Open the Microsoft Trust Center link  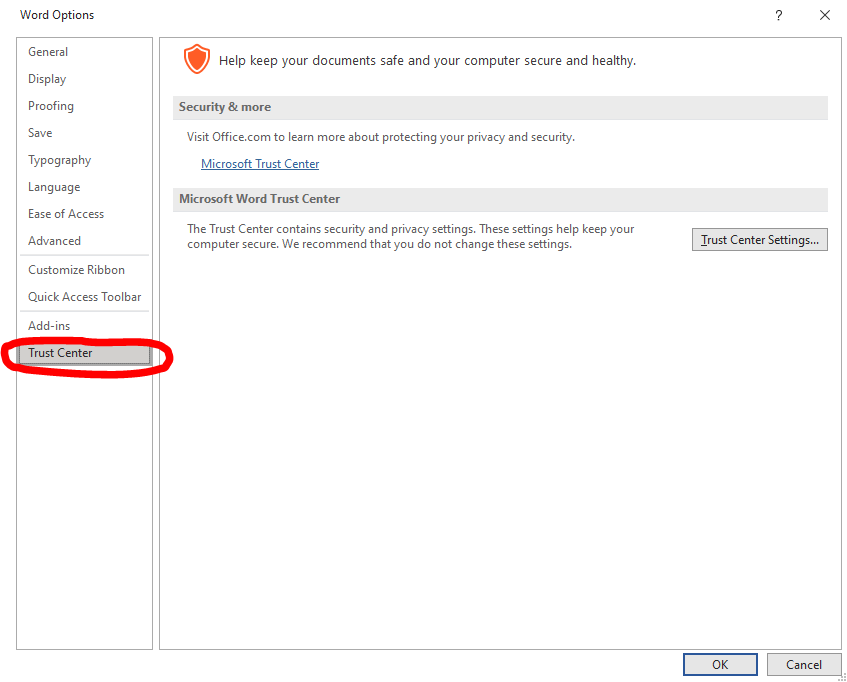[260, 163]
